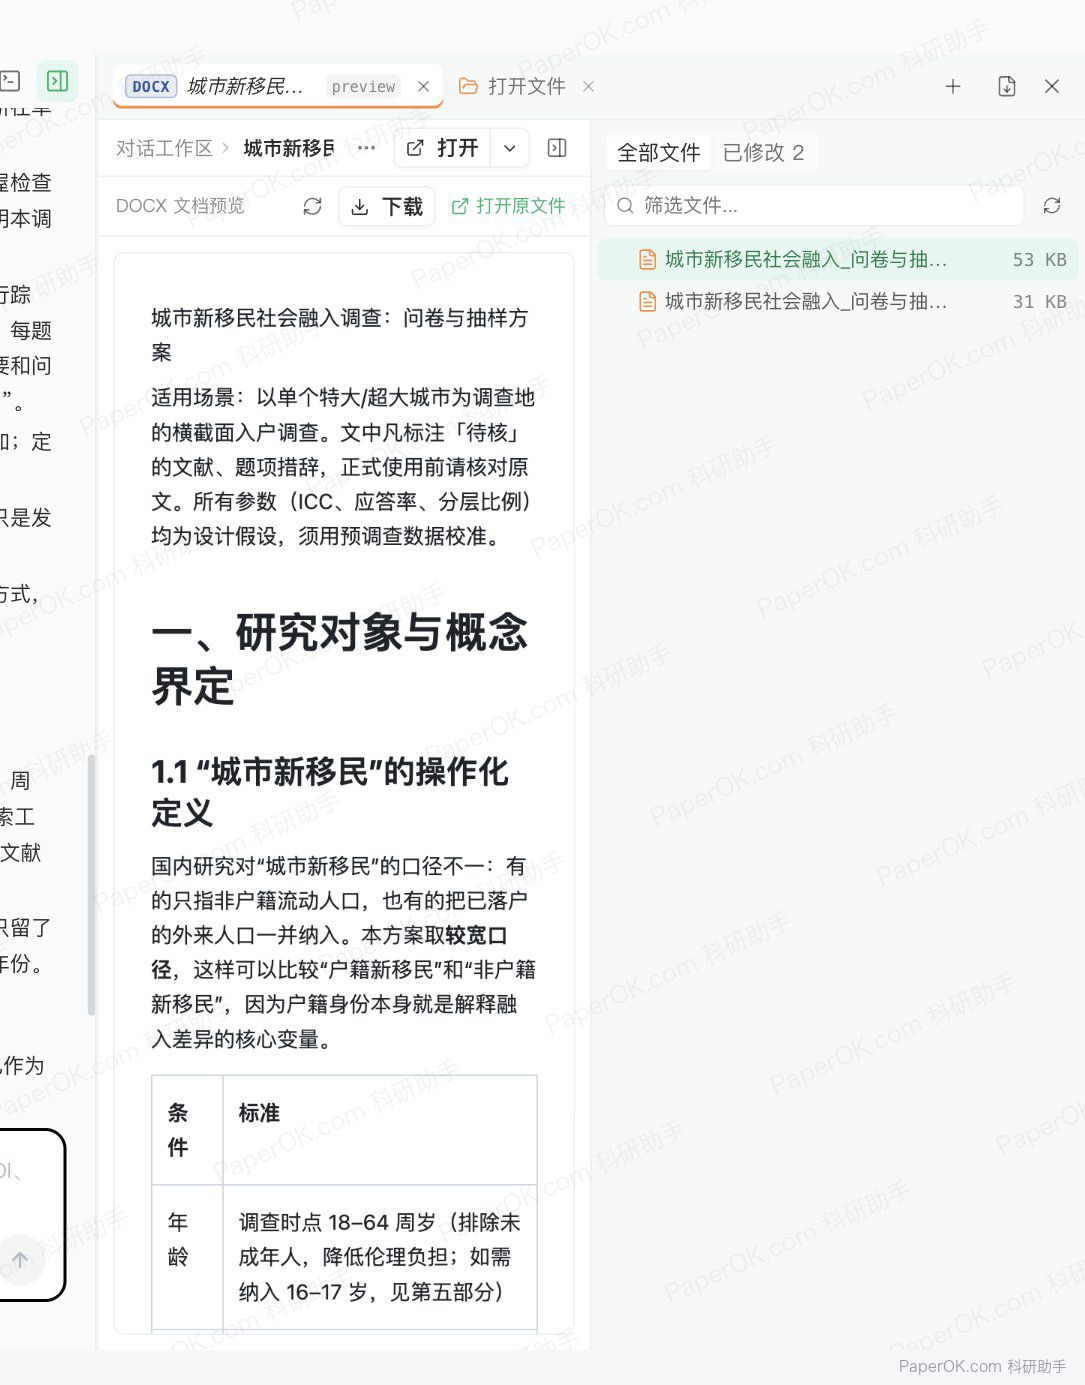Viewport: 1085px width, 1385px height.
Task: Click the 城市新移民 breadcrumb title
Action: [289, 148]
